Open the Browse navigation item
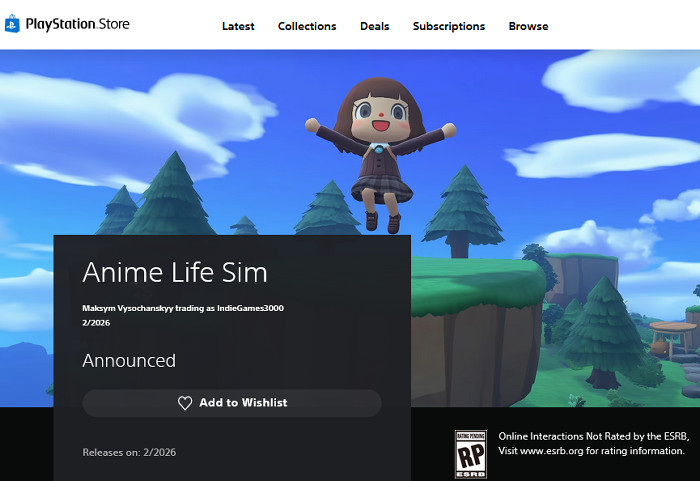Image resolution: width=700 pixels, height=481 pixels. 528,26
